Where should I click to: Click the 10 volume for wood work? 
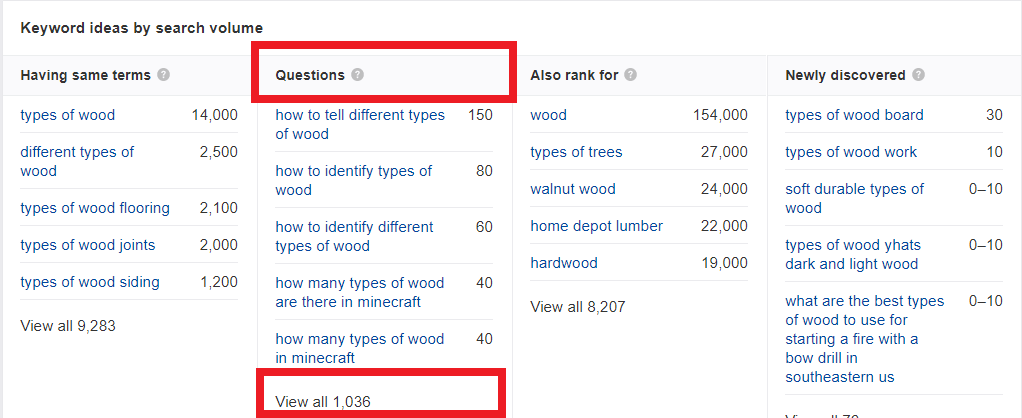(x=995, y=152)
